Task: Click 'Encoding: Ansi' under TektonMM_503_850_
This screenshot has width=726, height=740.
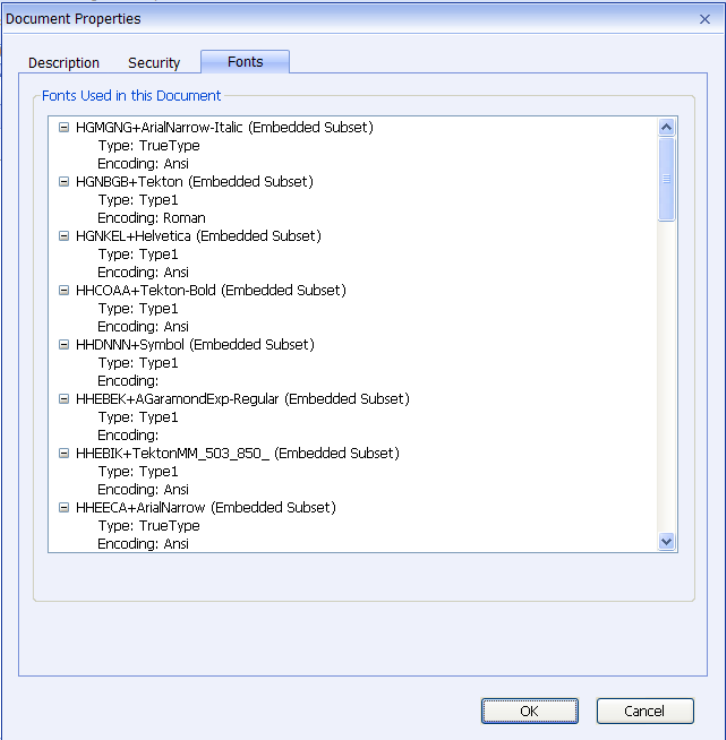Action: pyautogui.click(x=143, y=489)
